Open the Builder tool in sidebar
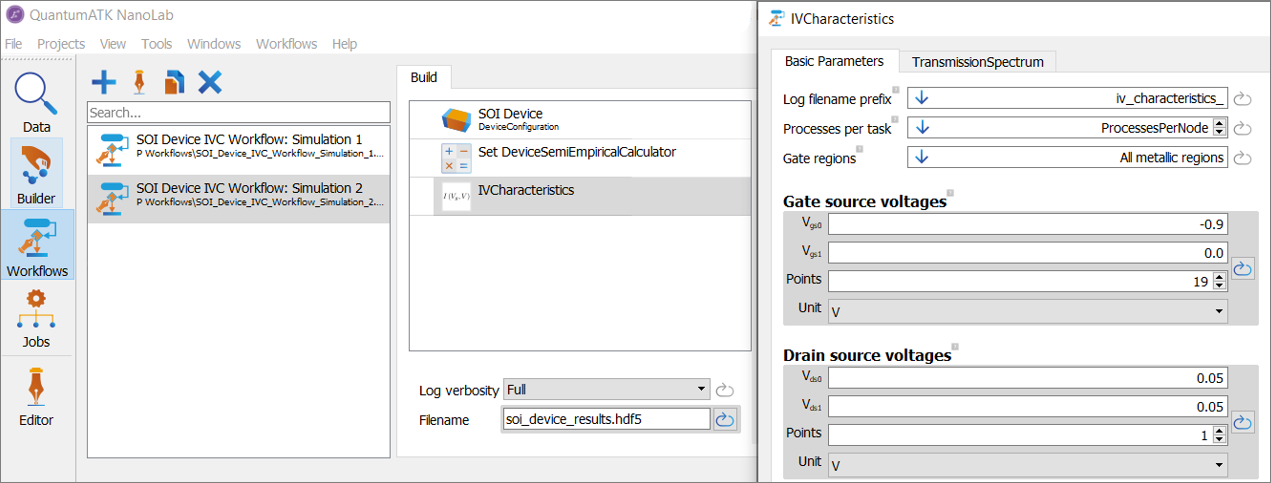 (x=36, y=173)
